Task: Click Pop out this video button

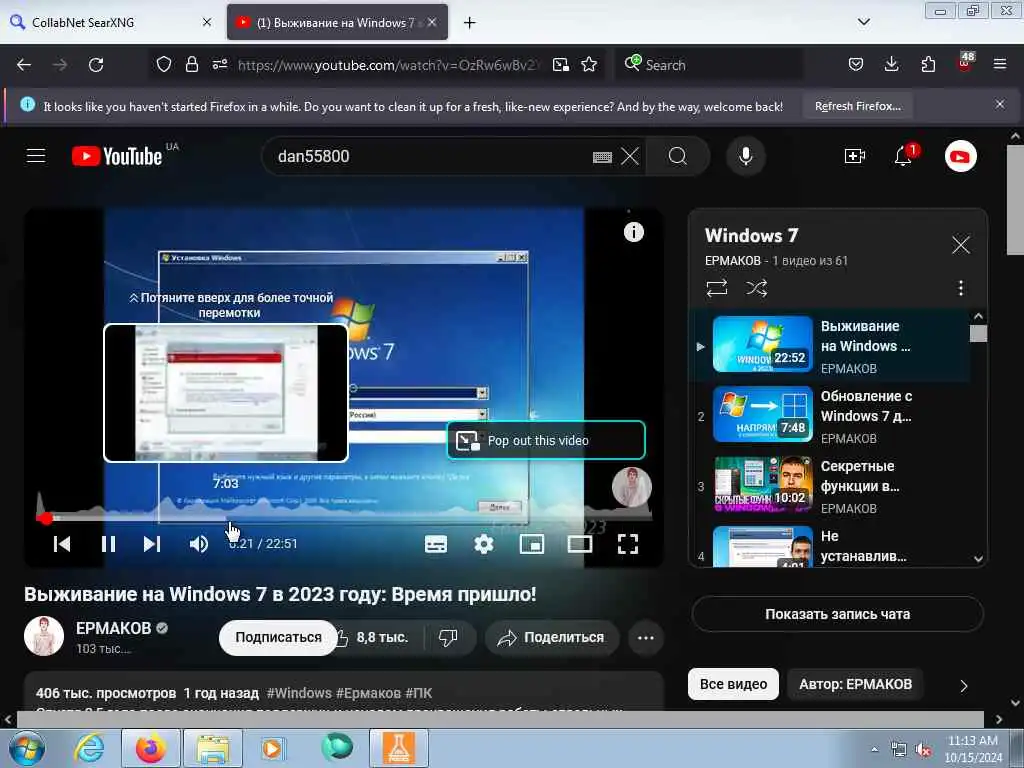Action: coord(546,441)
